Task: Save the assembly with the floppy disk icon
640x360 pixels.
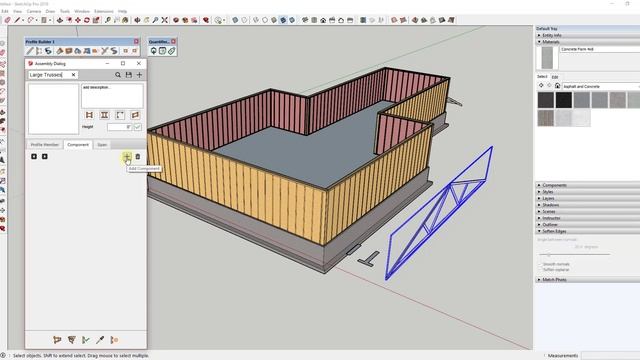Action: (x=129, y=75)
